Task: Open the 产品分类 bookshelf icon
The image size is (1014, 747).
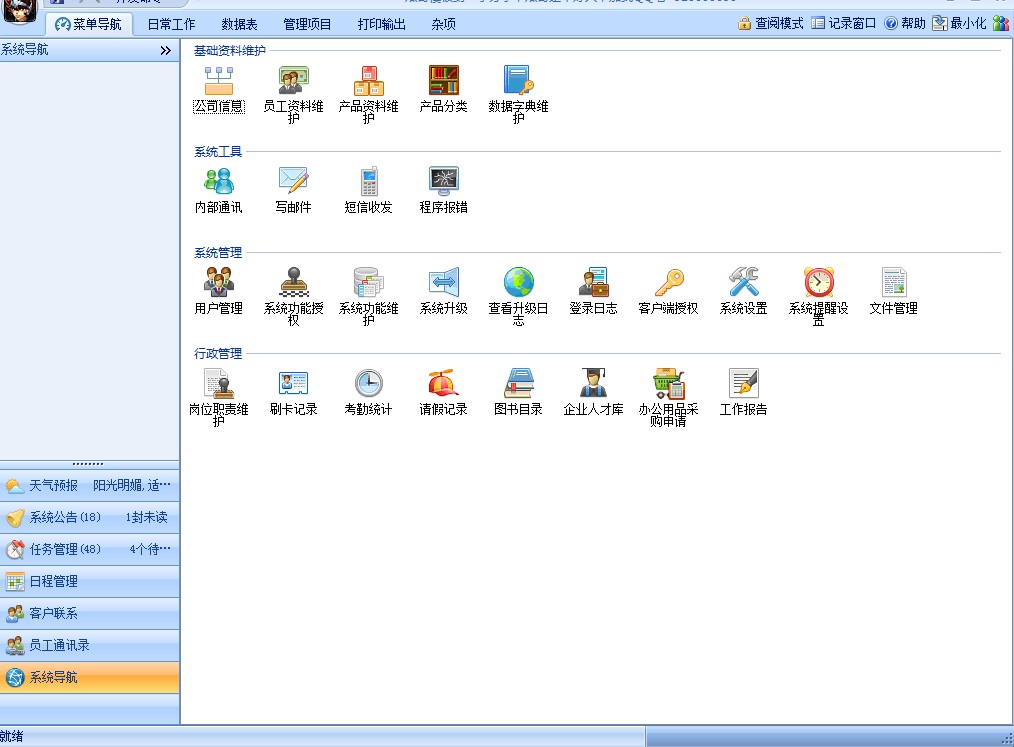Action: [x=443, y=81]
